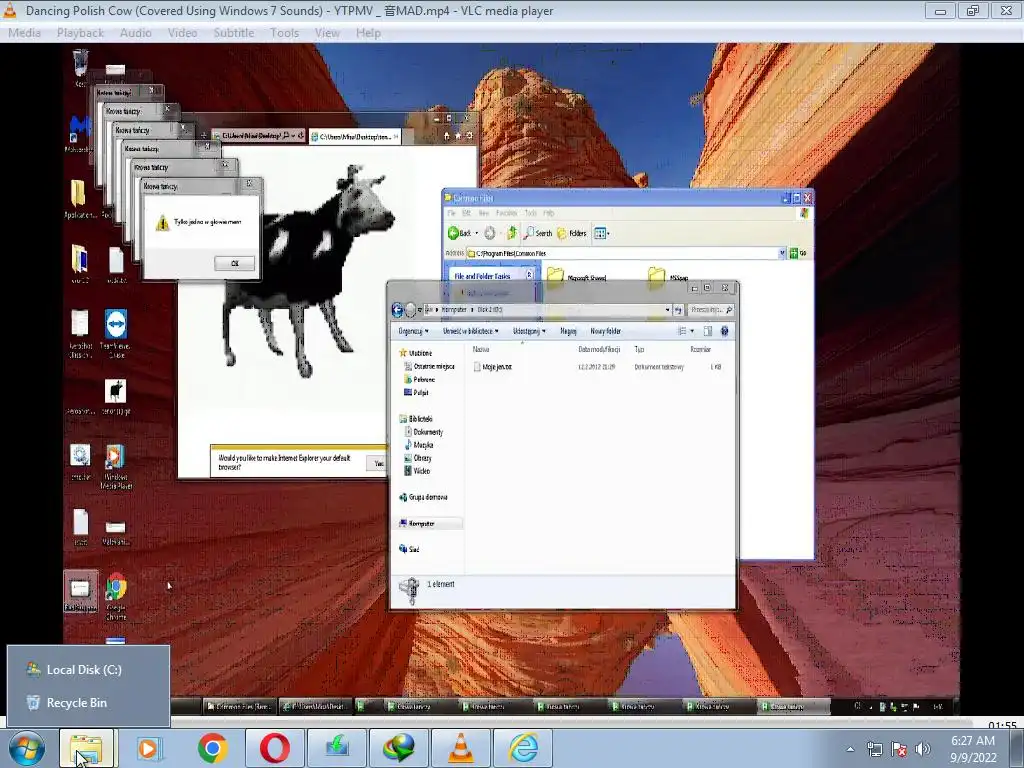Click the Up folder icon in the XP window
The height and width of the screenshot is (768, 1024).
[511, 233]
